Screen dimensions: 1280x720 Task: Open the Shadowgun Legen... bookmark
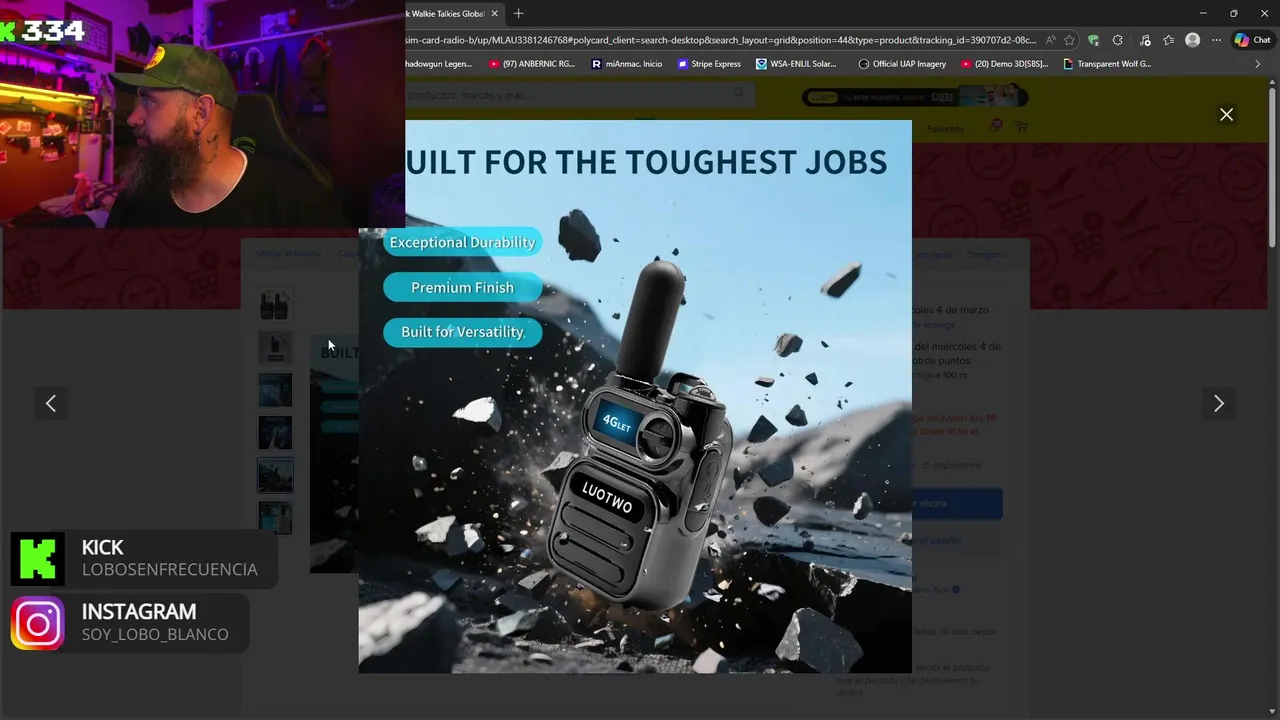pos(438,64)
